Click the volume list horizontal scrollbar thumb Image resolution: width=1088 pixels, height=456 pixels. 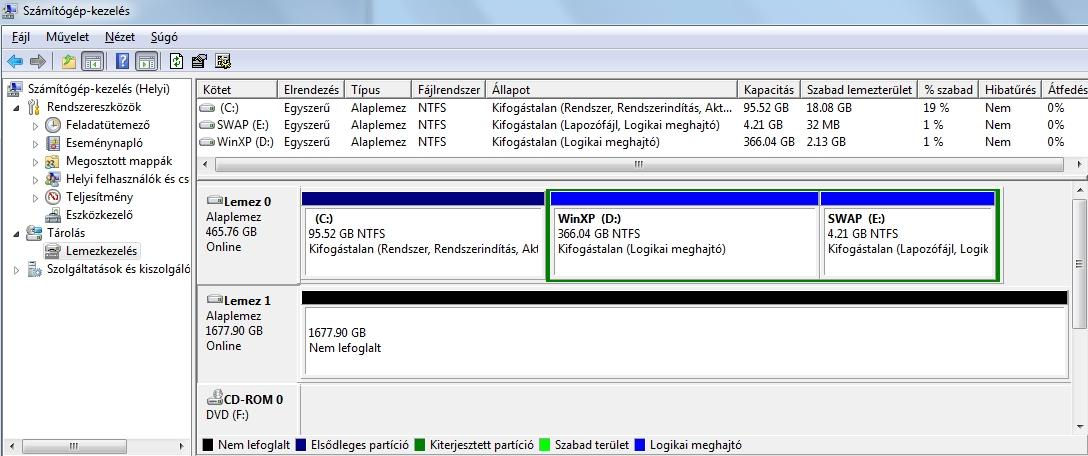(639, 164)
